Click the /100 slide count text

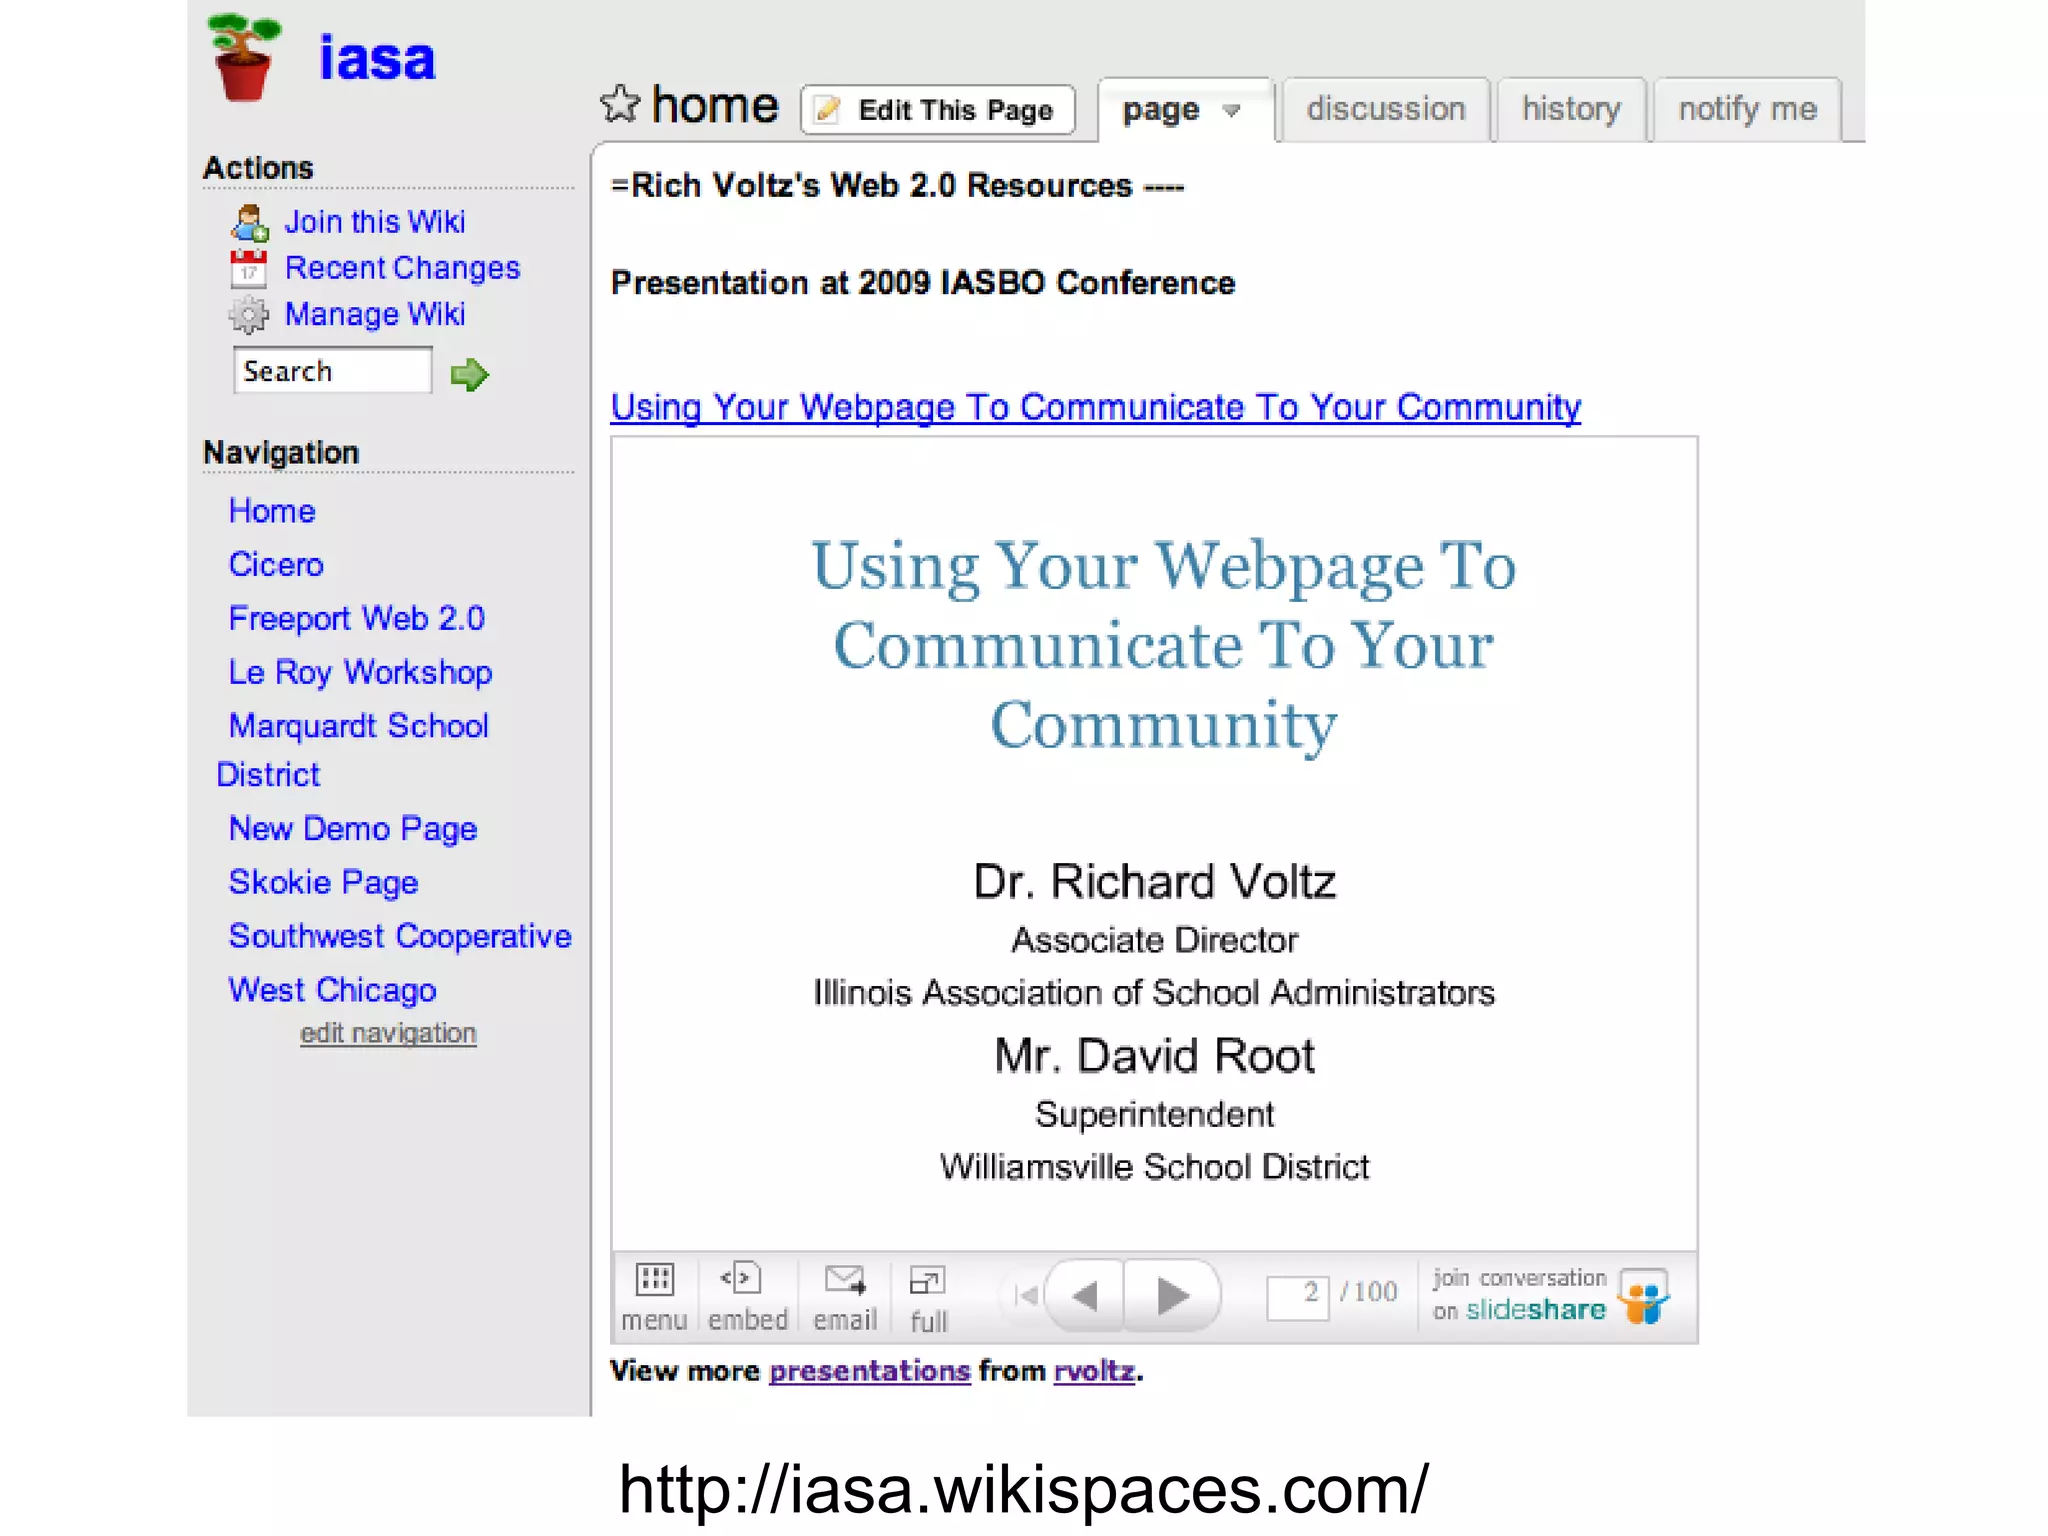[x=1368, y=1293]
